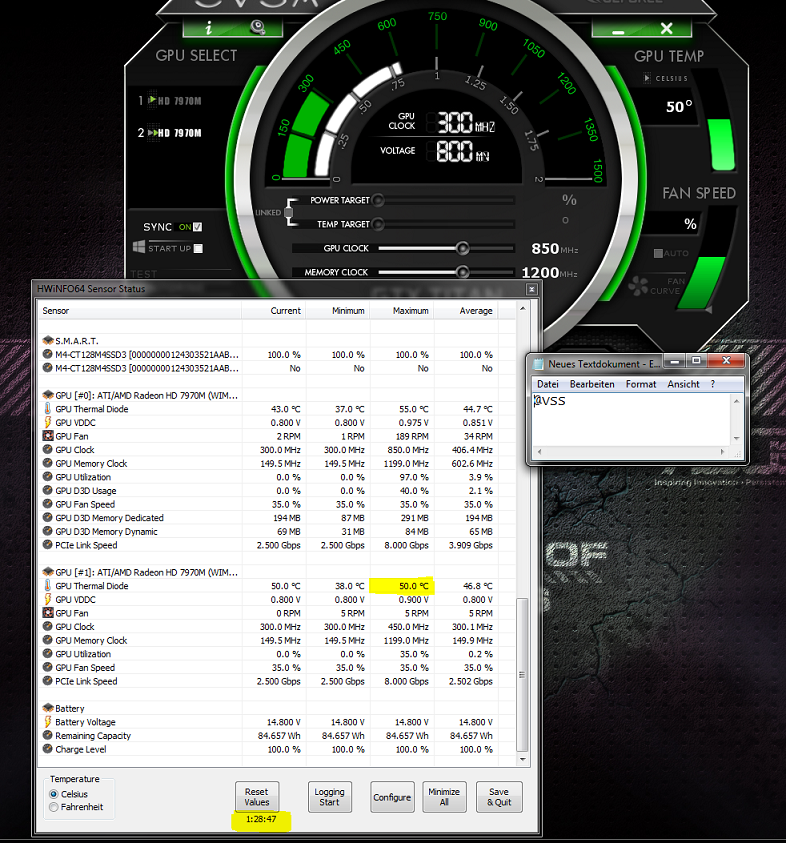This screenshot has width=786, height=843.
Task: Click the Charge Level row icon
Action: tap(48, 749)
